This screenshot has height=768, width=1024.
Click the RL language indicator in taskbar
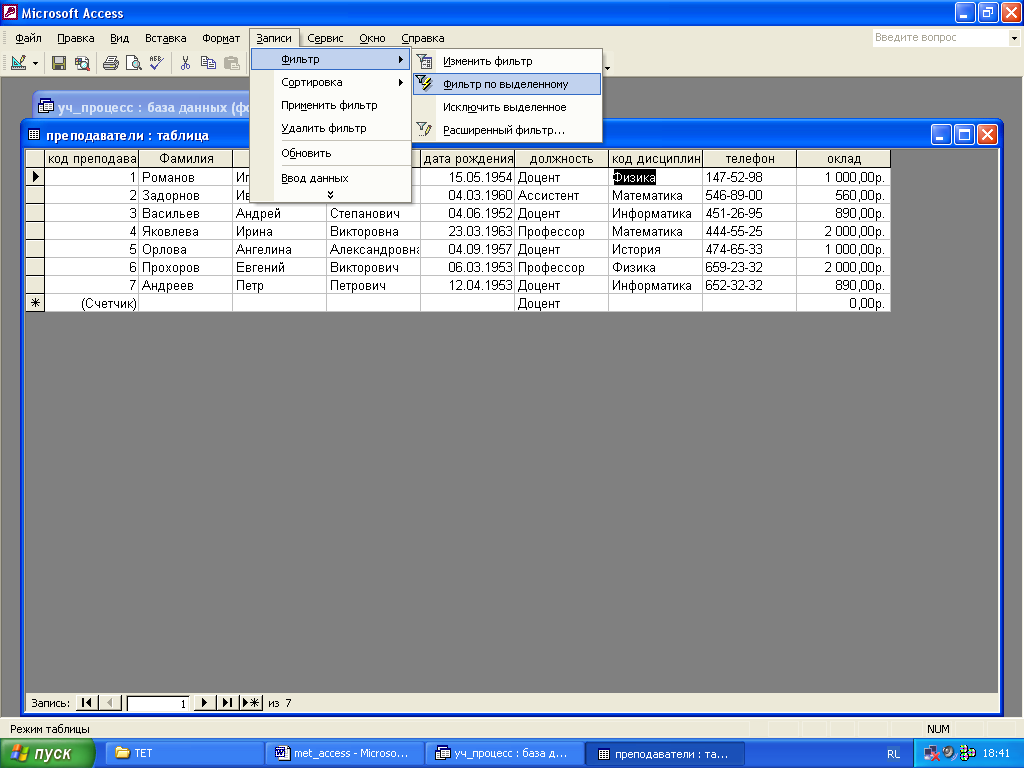coord(893,754)
